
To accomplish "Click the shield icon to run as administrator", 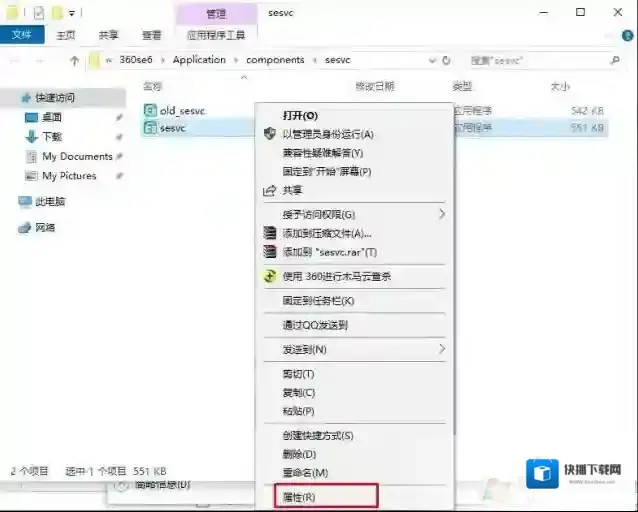I will point(269,134).
